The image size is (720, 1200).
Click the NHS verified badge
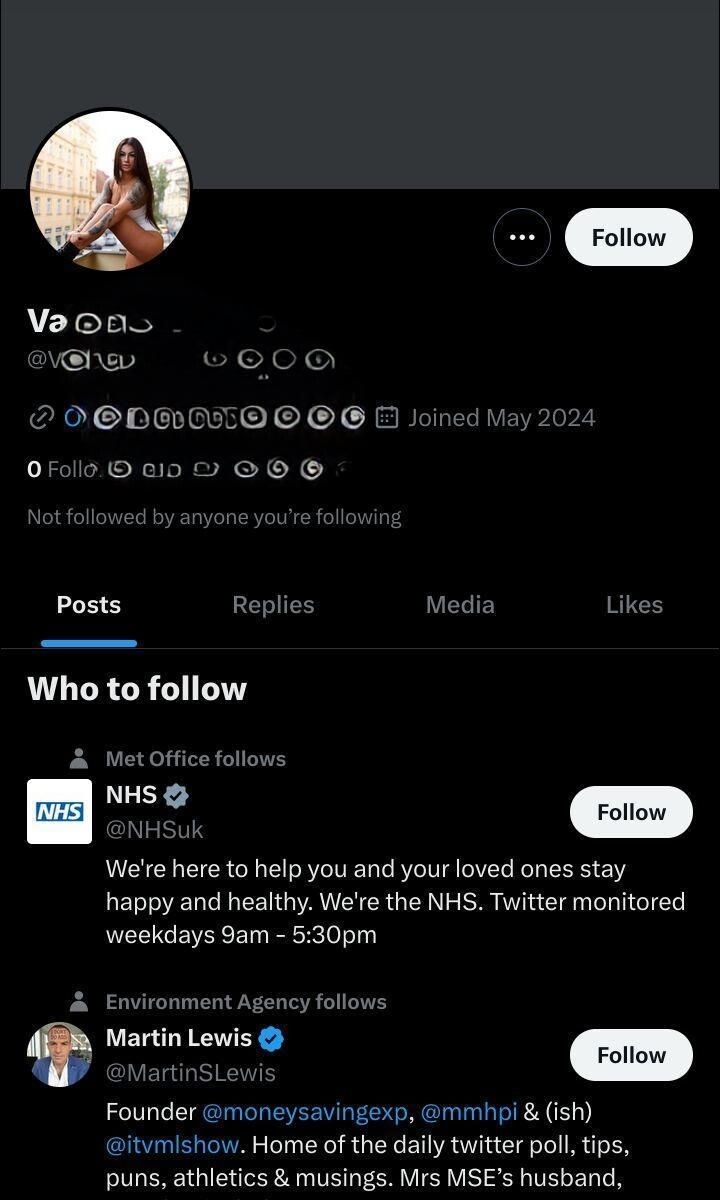[x=176, y=796]
